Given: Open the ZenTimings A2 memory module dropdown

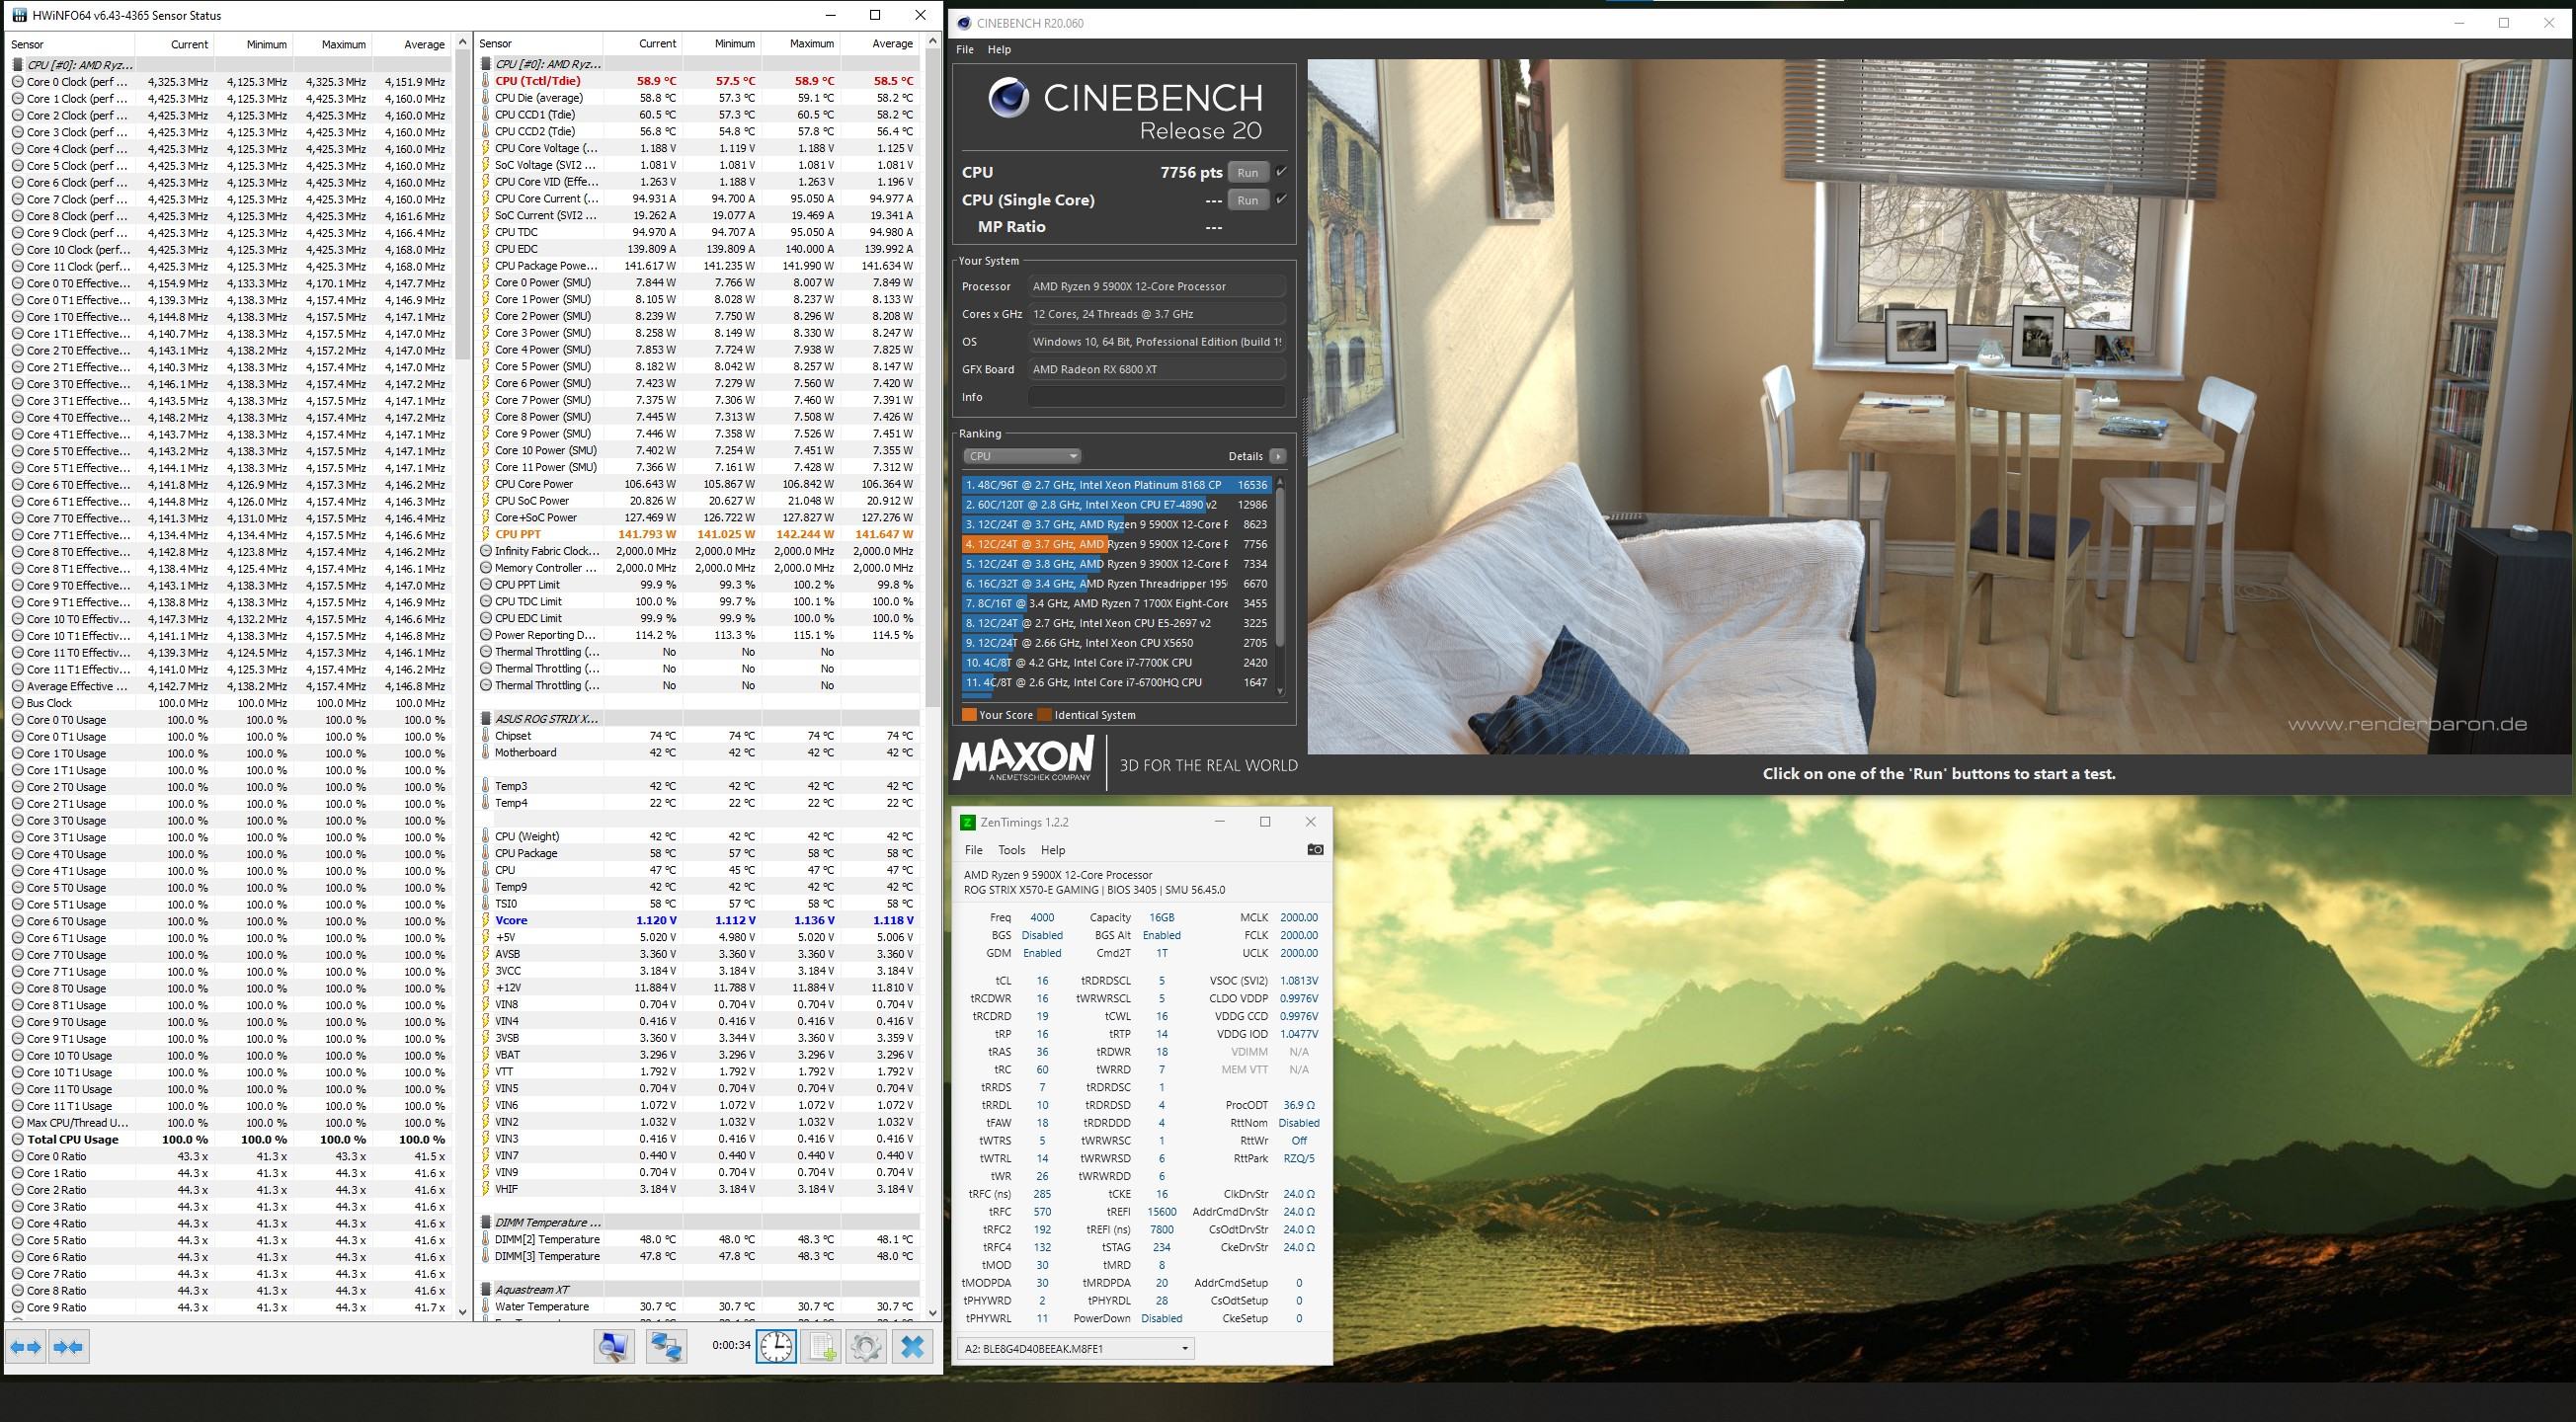Looking at the screenshot, I should (x=1076, y=1349).
